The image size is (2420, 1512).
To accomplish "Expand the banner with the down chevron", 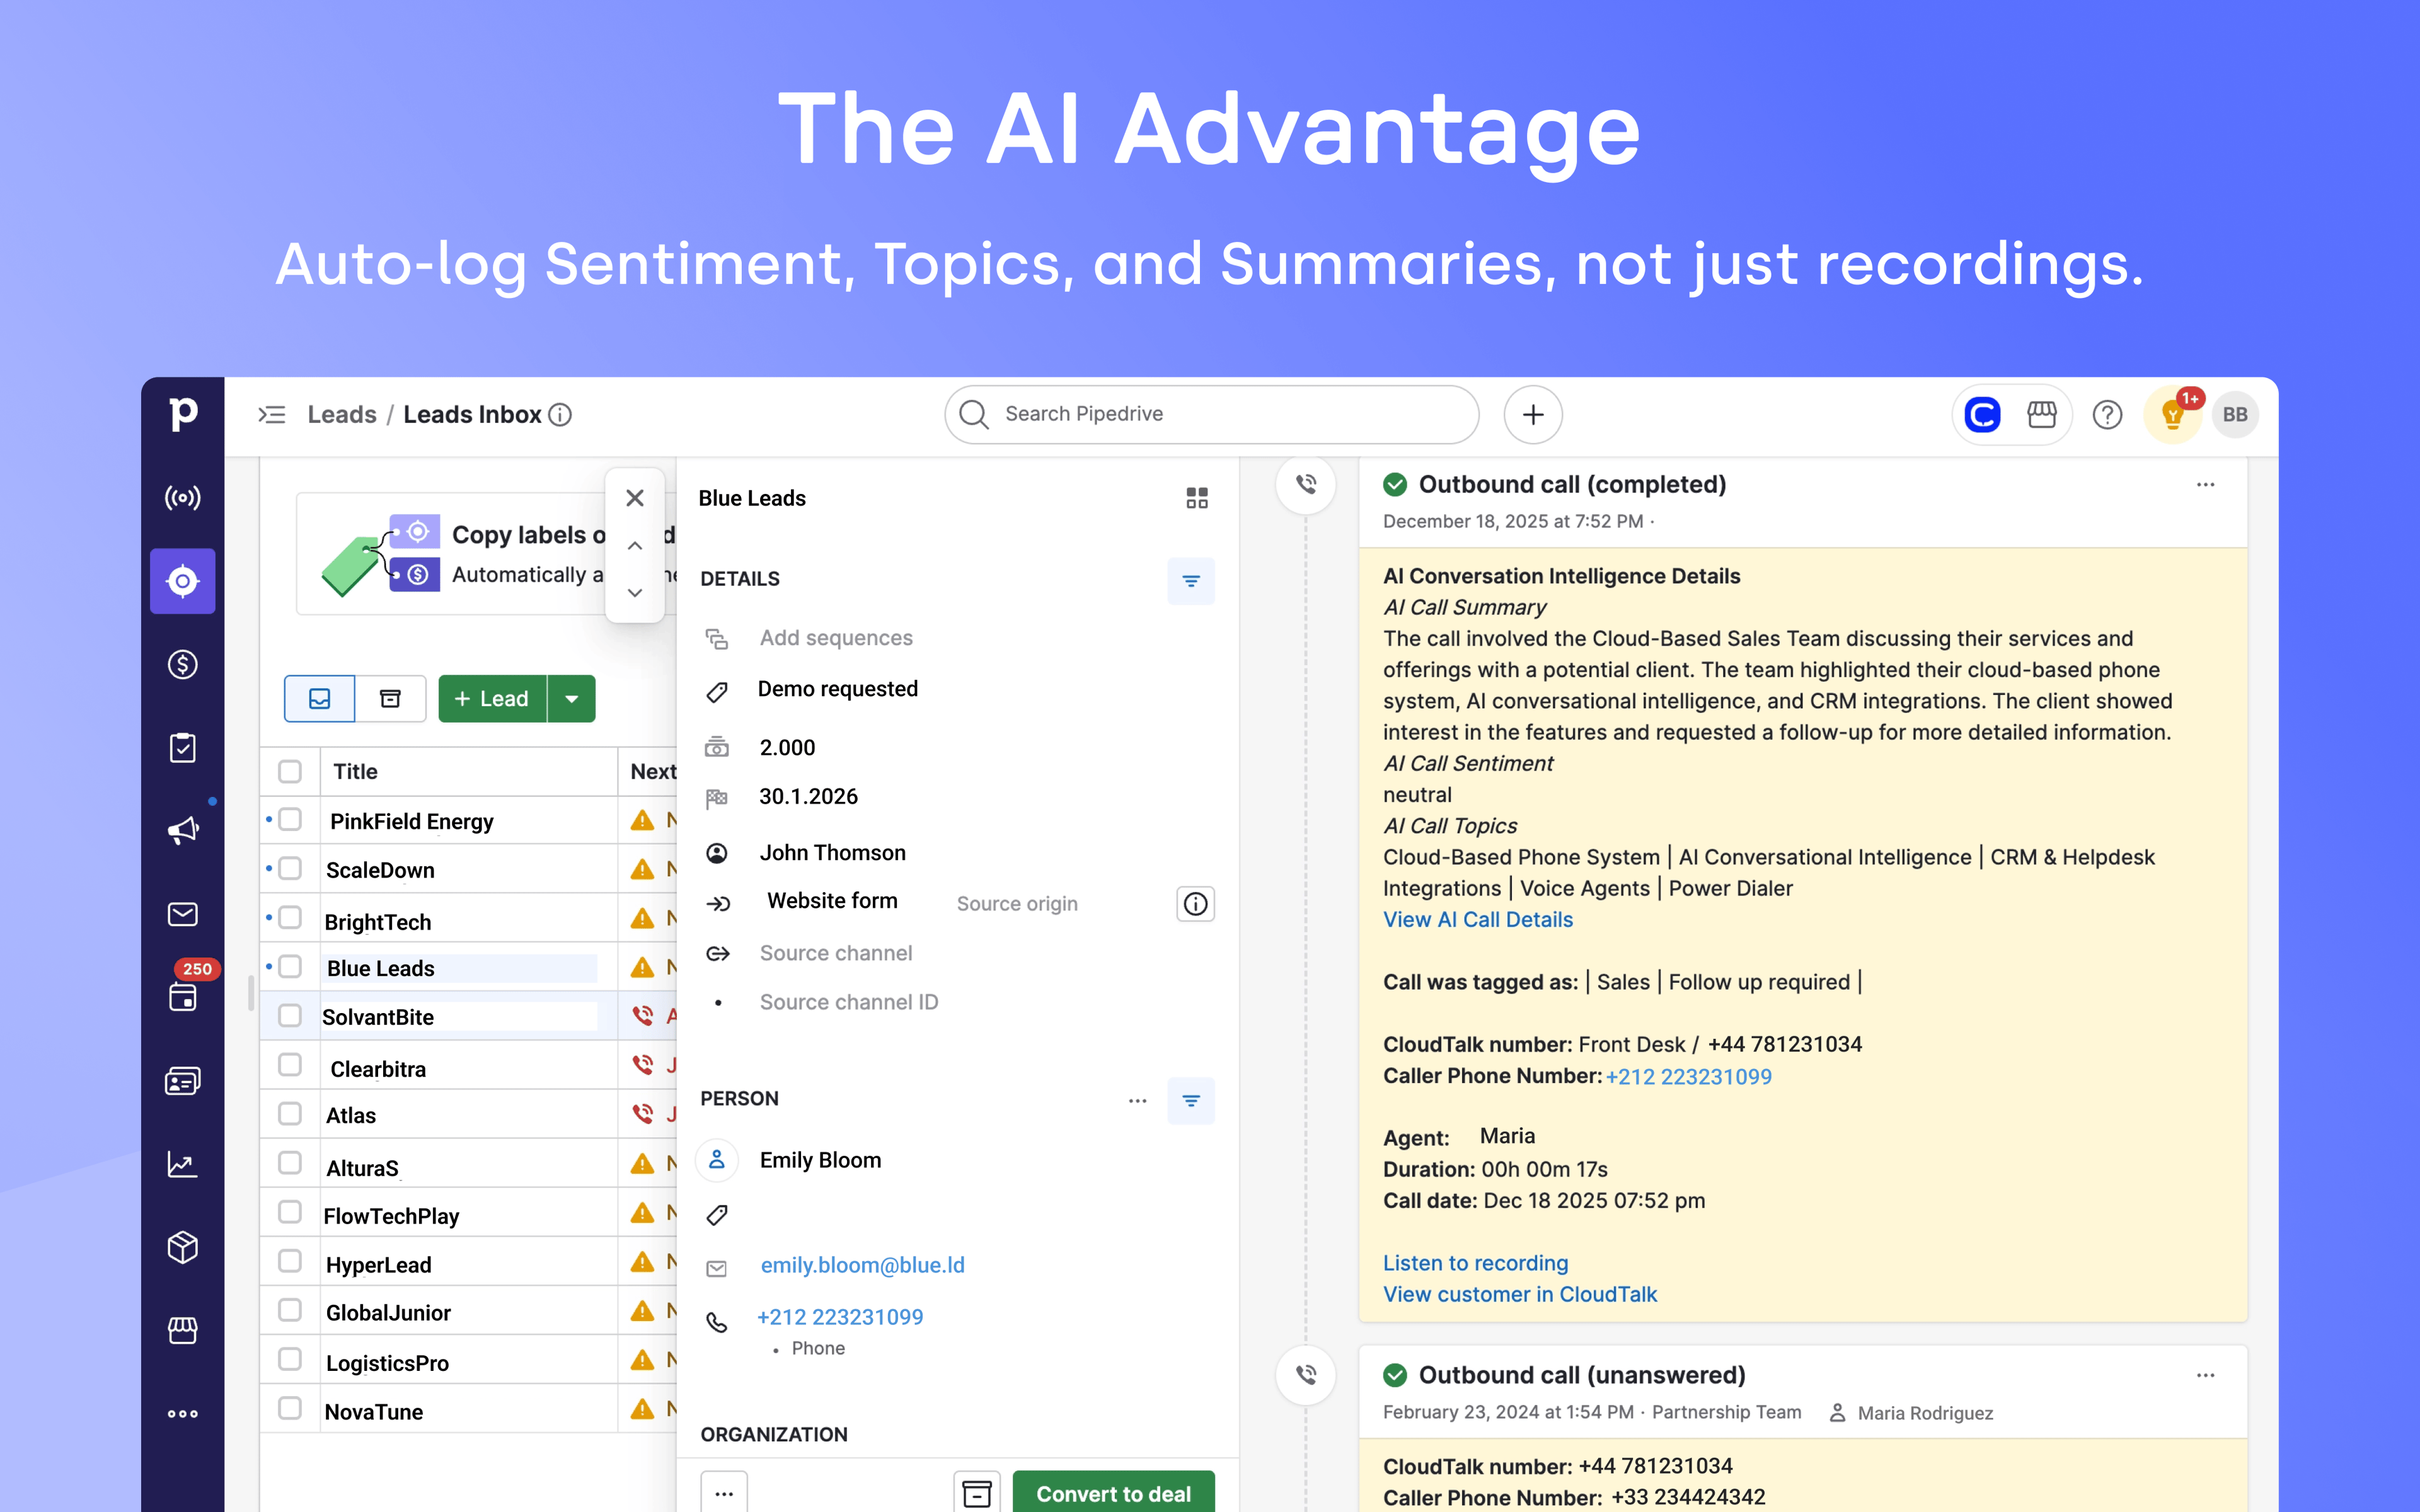I will click(635, 592).
